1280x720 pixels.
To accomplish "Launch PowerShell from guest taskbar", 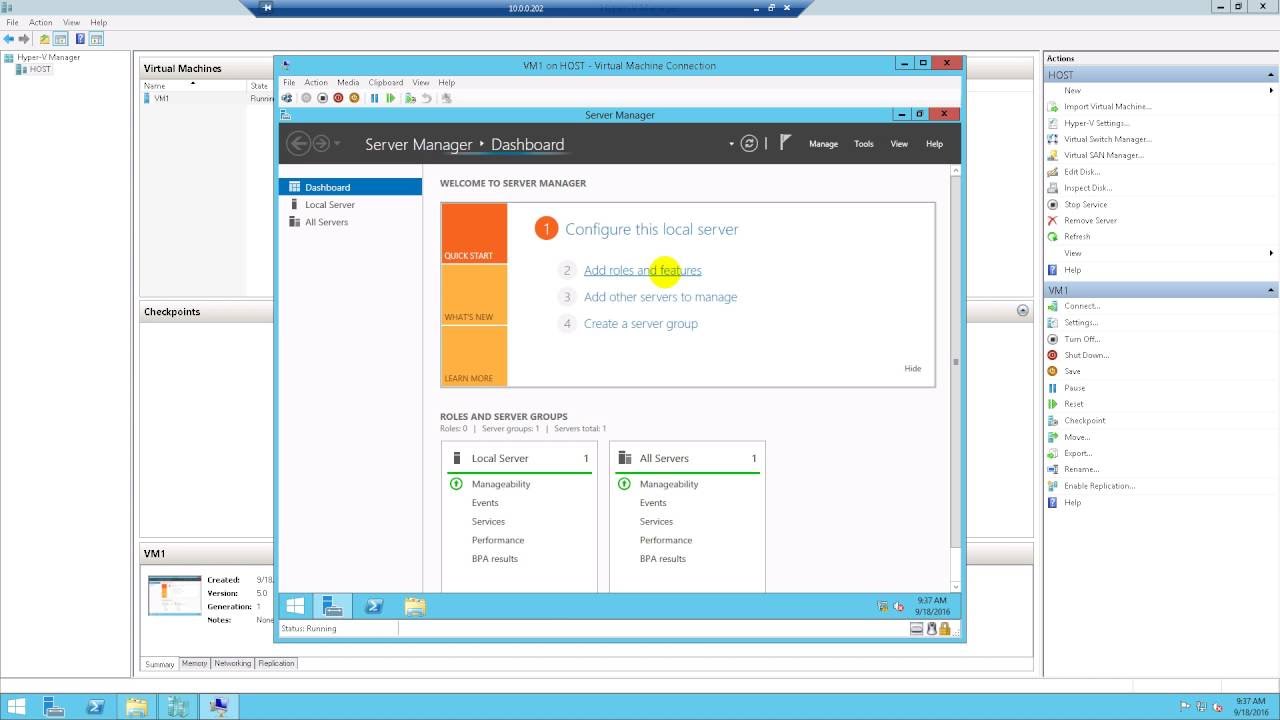I will click(374, 606).
